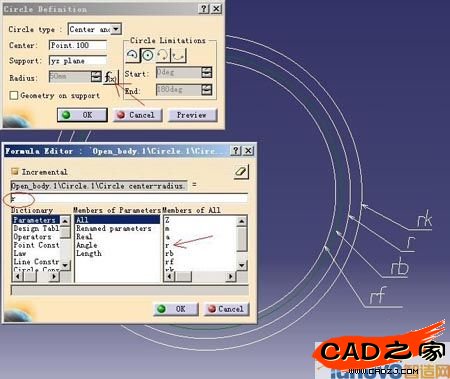Image resolution: width=450 pixels, height=379 pixels.
Task: Open the formula editor f(x) icon
Action: (x=110, y=77)
